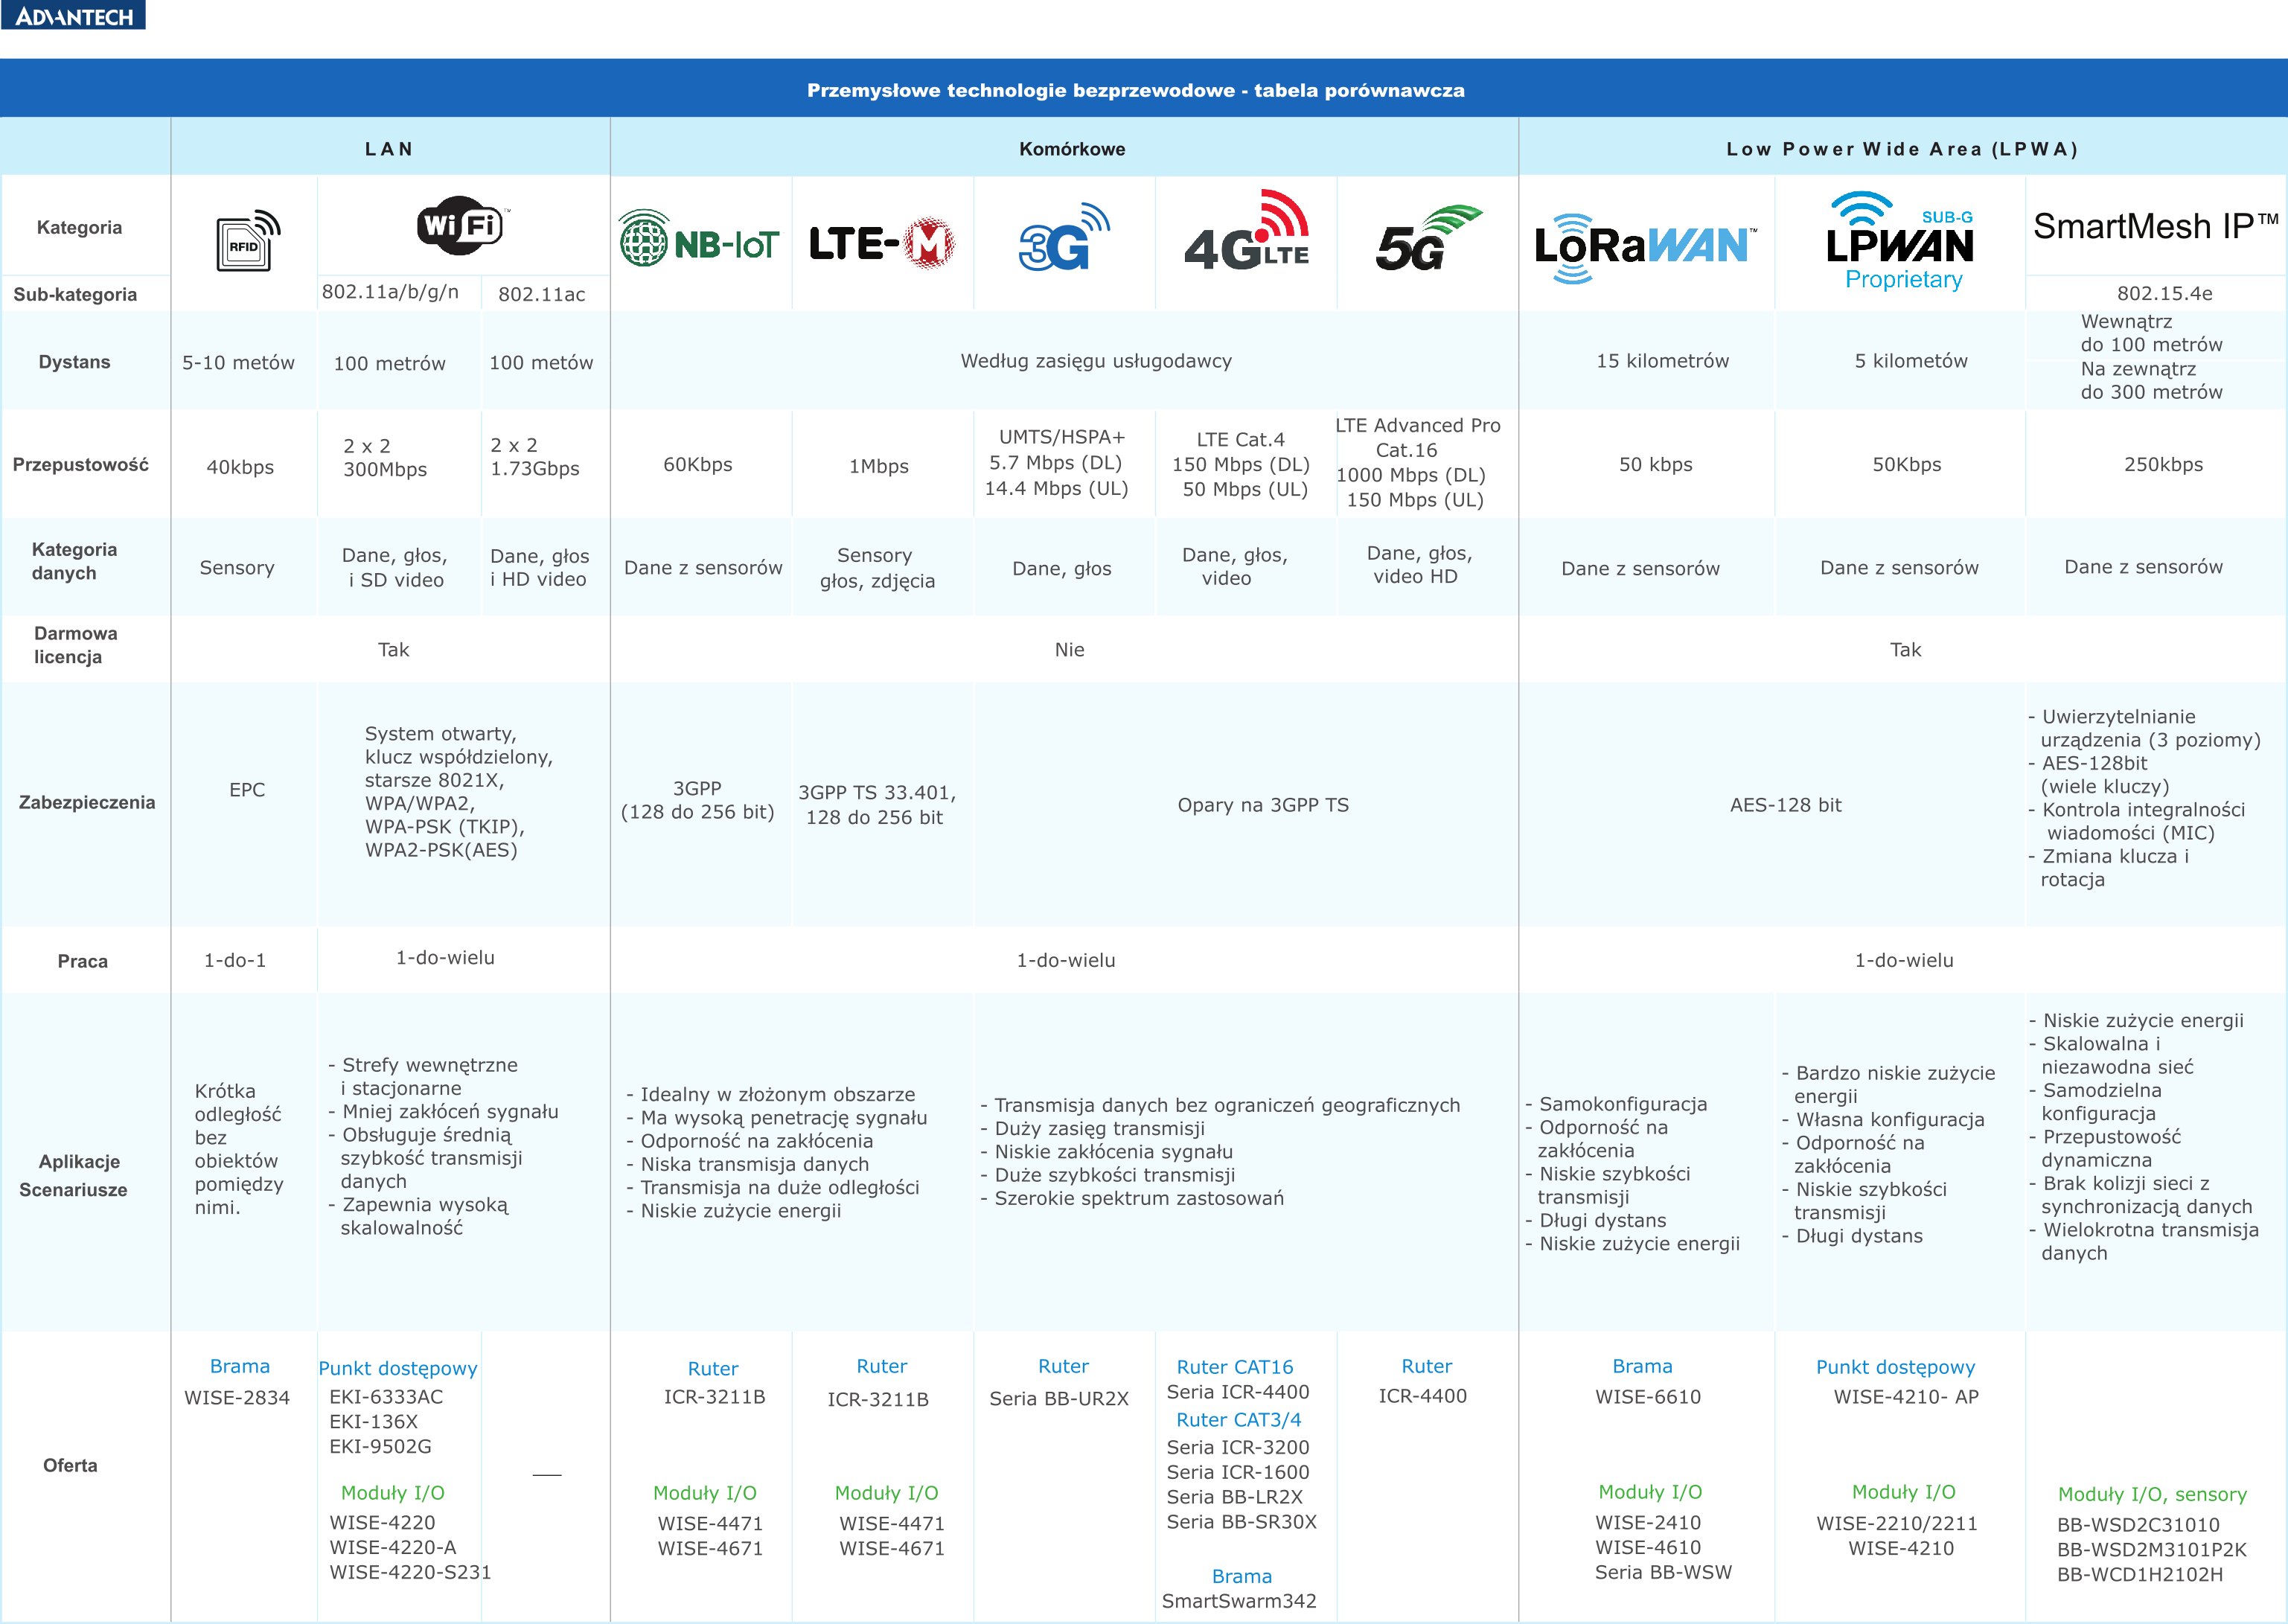Select the WISE-2834 product entry
This screenshot has width=2288, height=1624.
coord(237,1398)
